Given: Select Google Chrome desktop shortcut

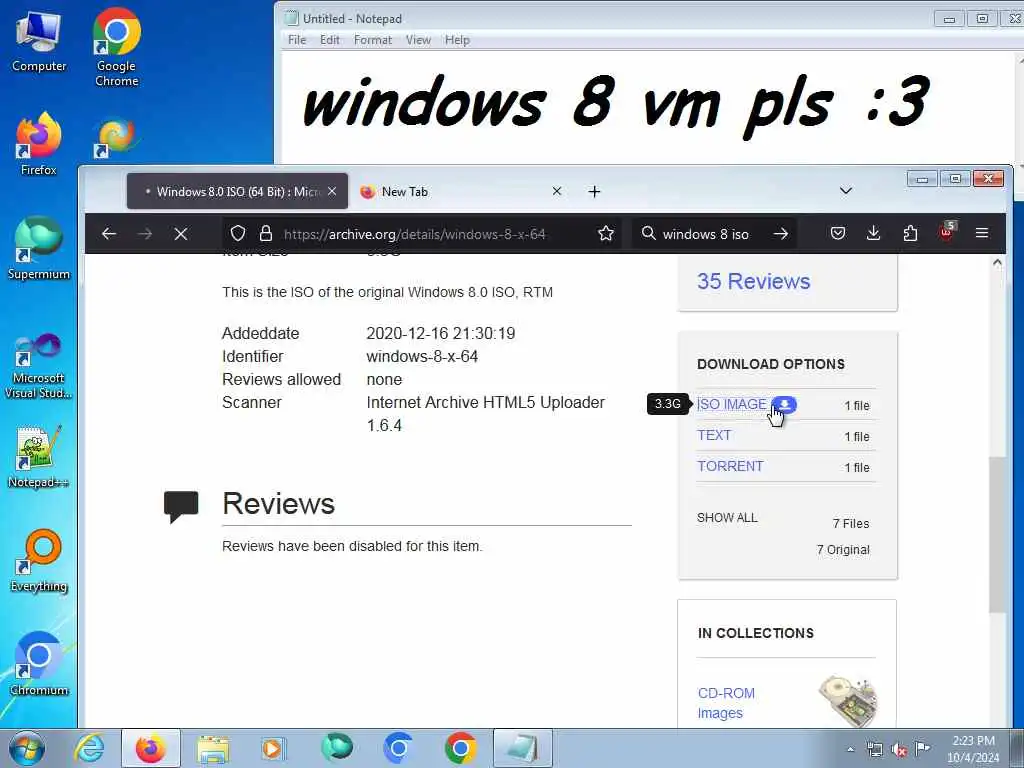Looking at the screenshot, I should click(x=116, y=48).
